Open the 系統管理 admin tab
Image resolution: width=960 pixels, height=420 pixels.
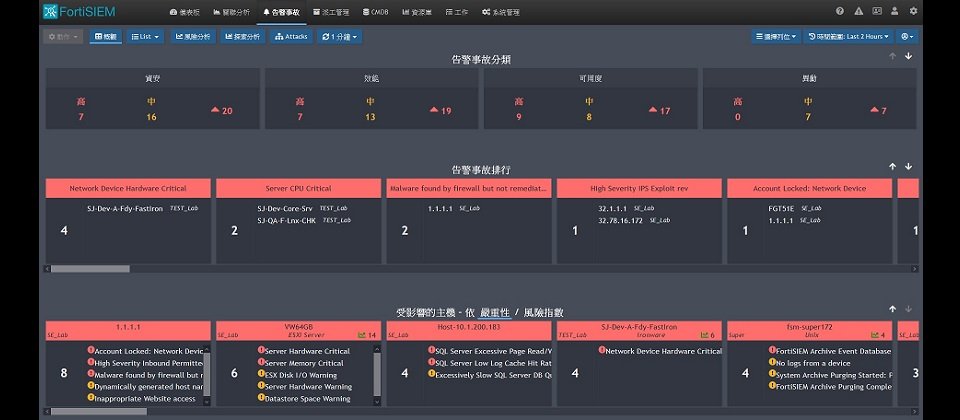click(500, 12)
